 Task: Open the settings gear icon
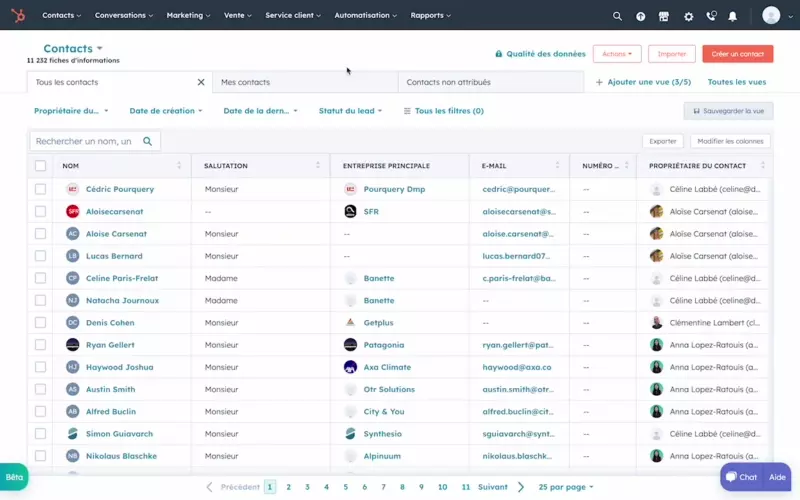pos(688,16)
